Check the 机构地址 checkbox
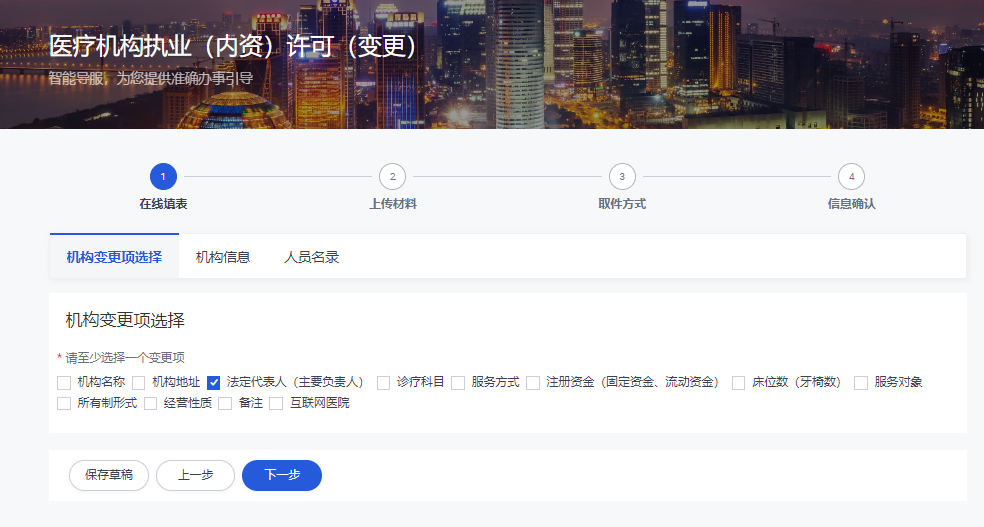This screenshot has width=984, height=527. tap(139, 383)
